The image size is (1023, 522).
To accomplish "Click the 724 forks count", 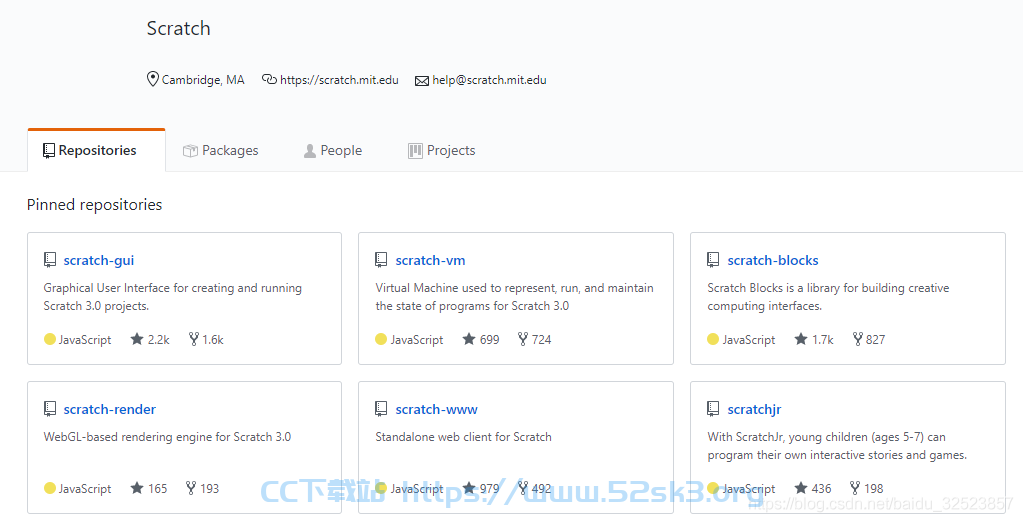I will 542,339.
